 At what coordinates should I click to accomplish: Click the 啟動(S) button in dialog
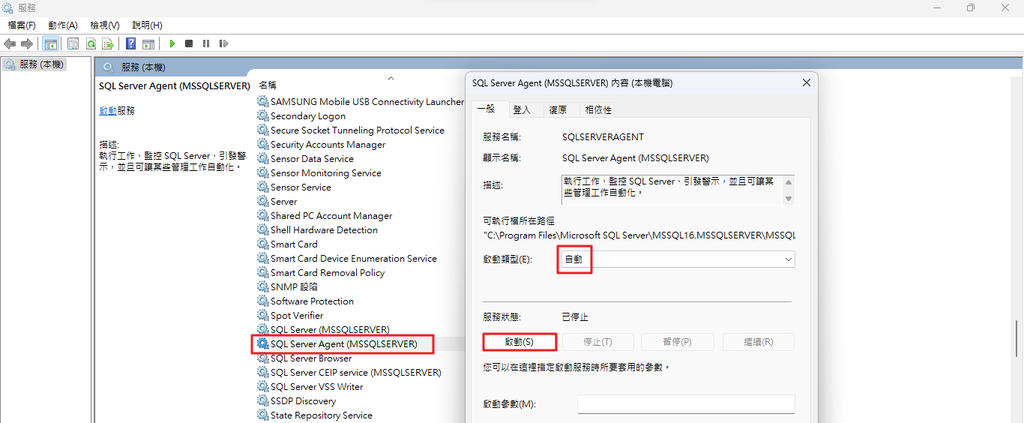519,342
